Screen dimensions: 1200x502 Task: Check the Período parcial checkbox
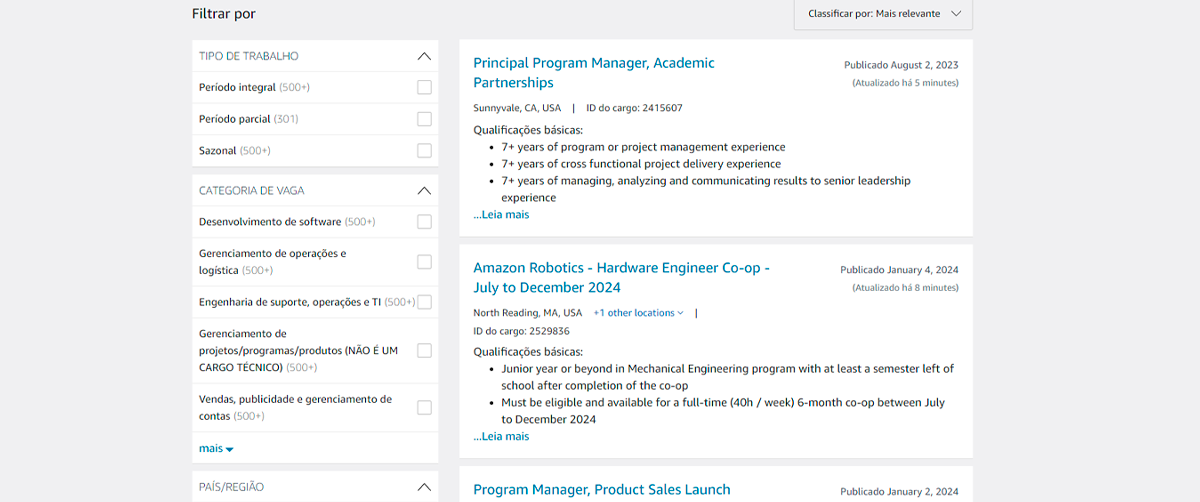pos(424,119)
